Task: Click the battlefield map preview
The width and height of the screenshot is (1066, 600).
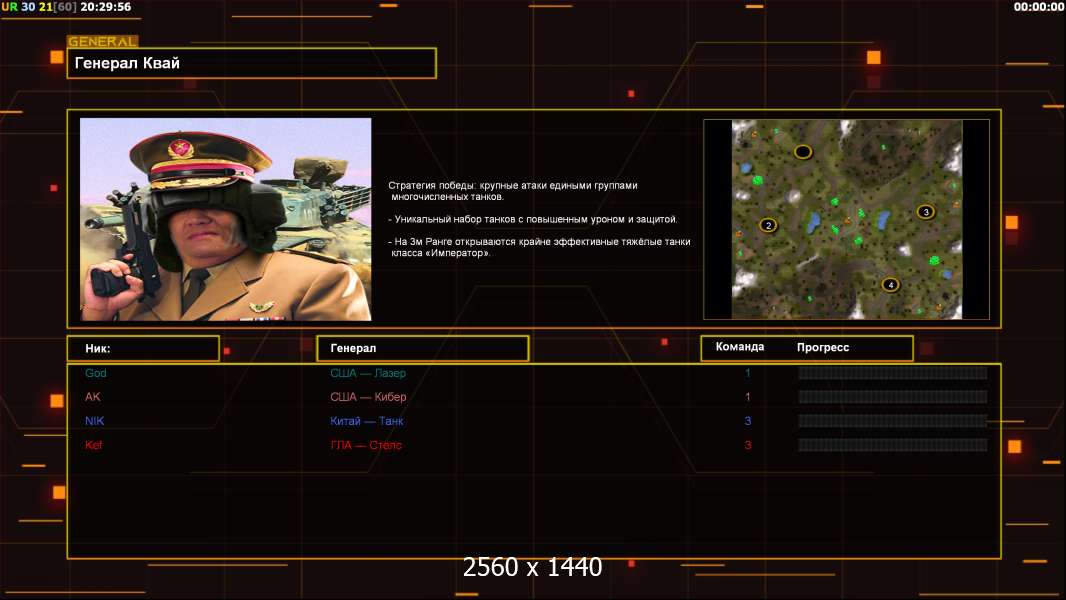Action: (846, 219)
